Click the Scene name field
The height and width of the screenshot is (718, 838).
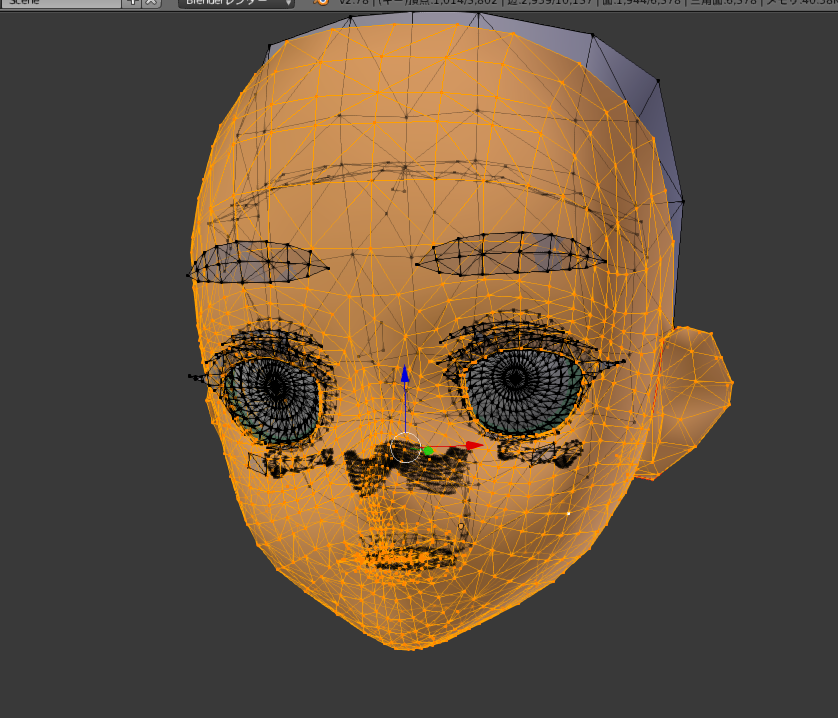[61, 3]
